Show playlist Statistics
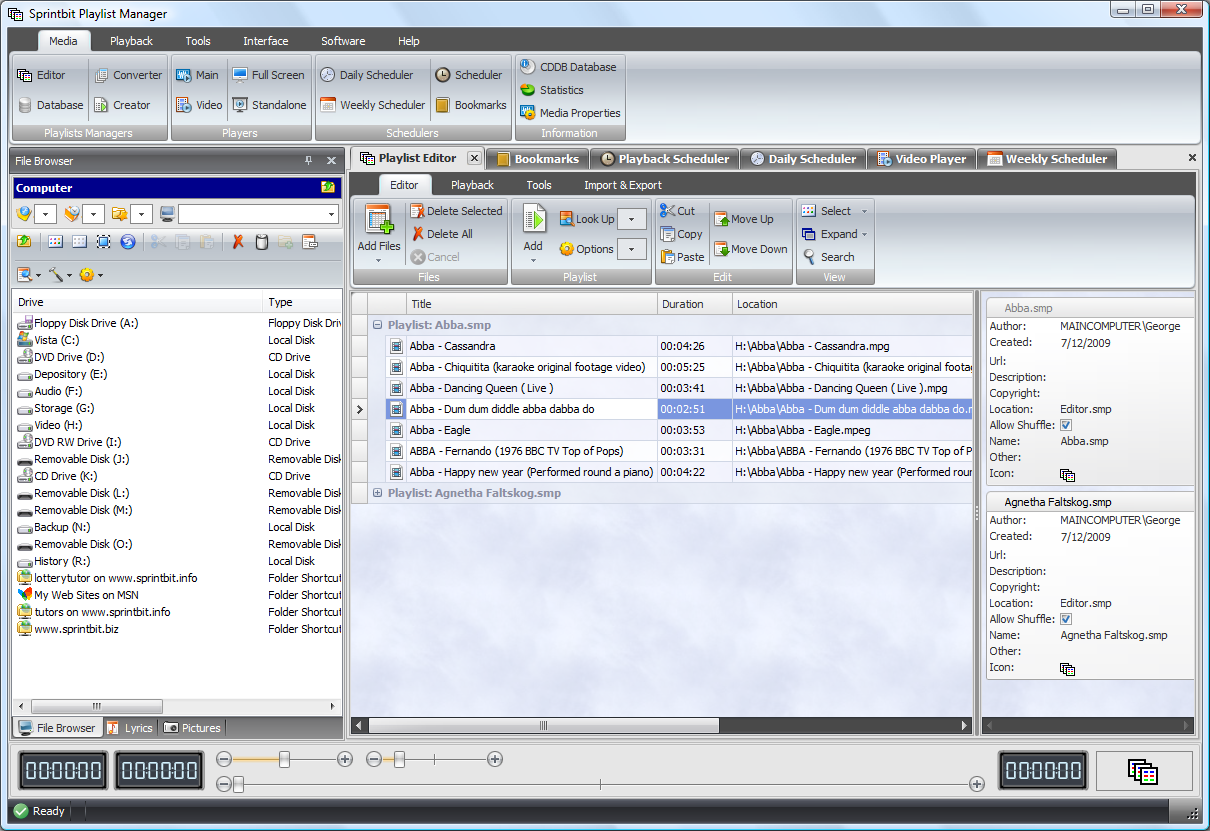Image resolution: width=1210 pixels, height=831 pixels. 552,90
